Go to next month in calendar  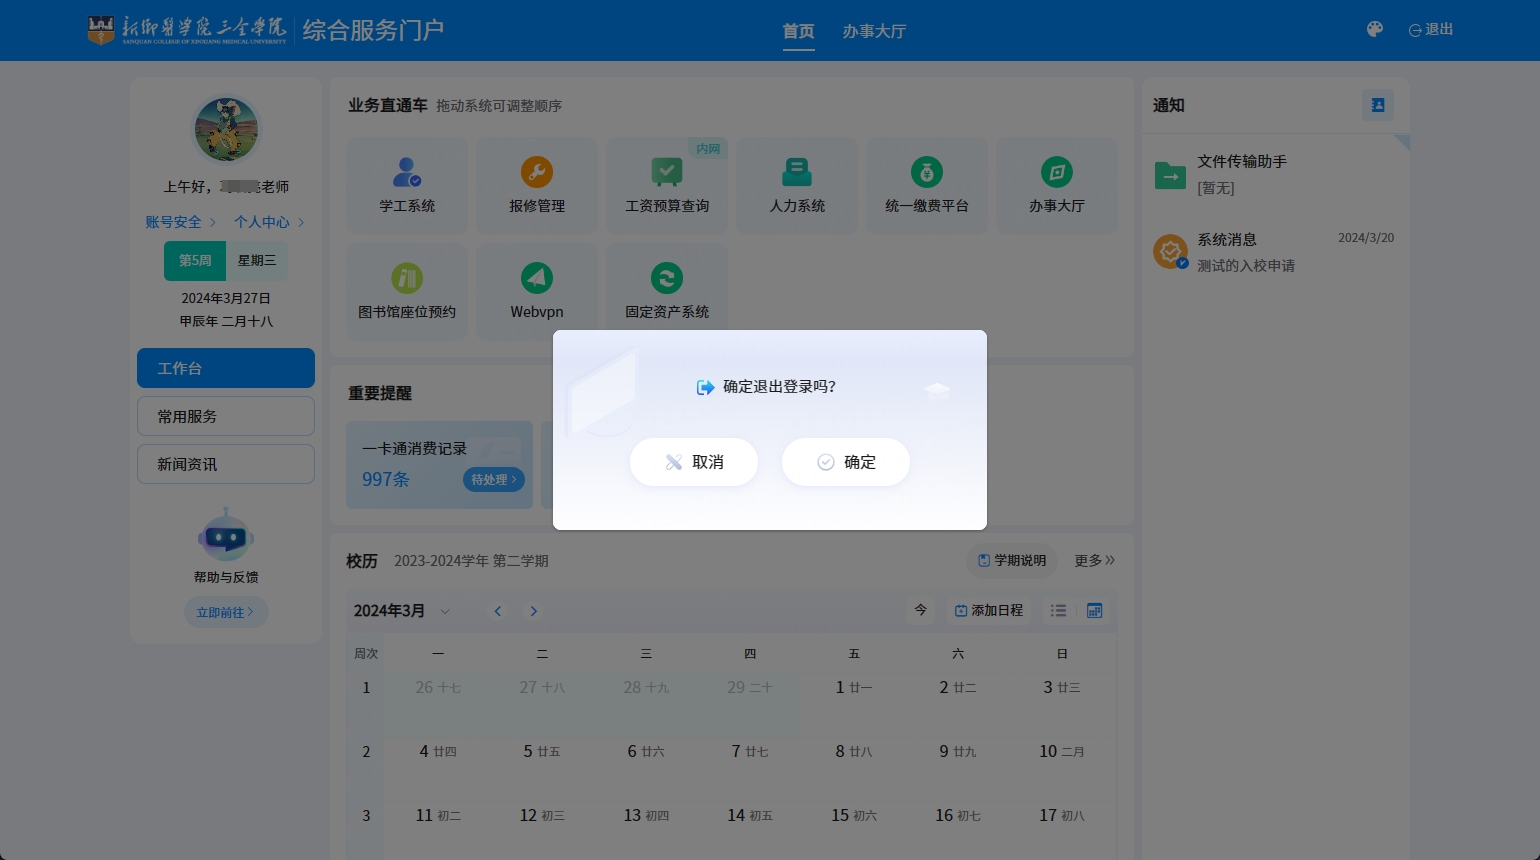(x=534, y=611)
